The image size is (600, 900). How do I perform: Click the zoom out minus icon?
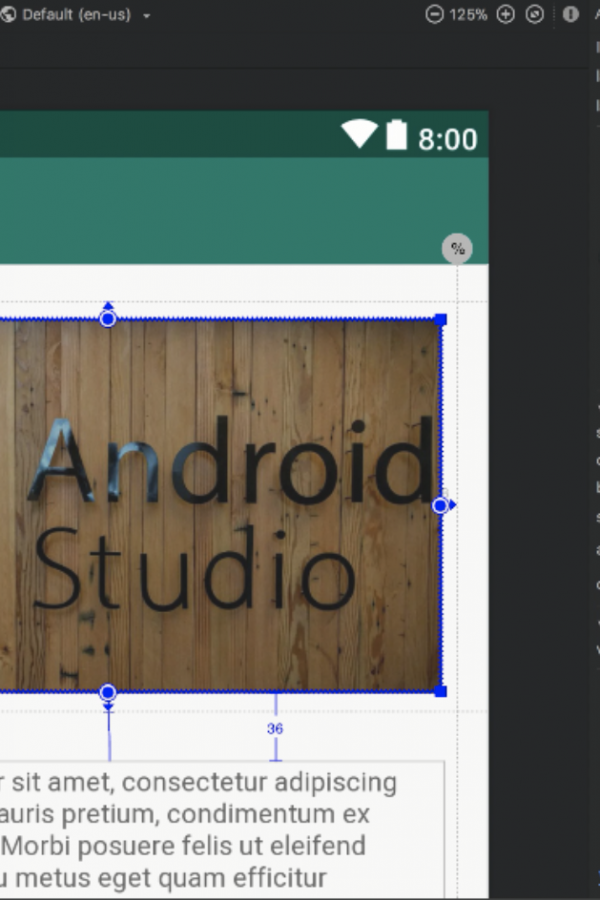(435, 14)
